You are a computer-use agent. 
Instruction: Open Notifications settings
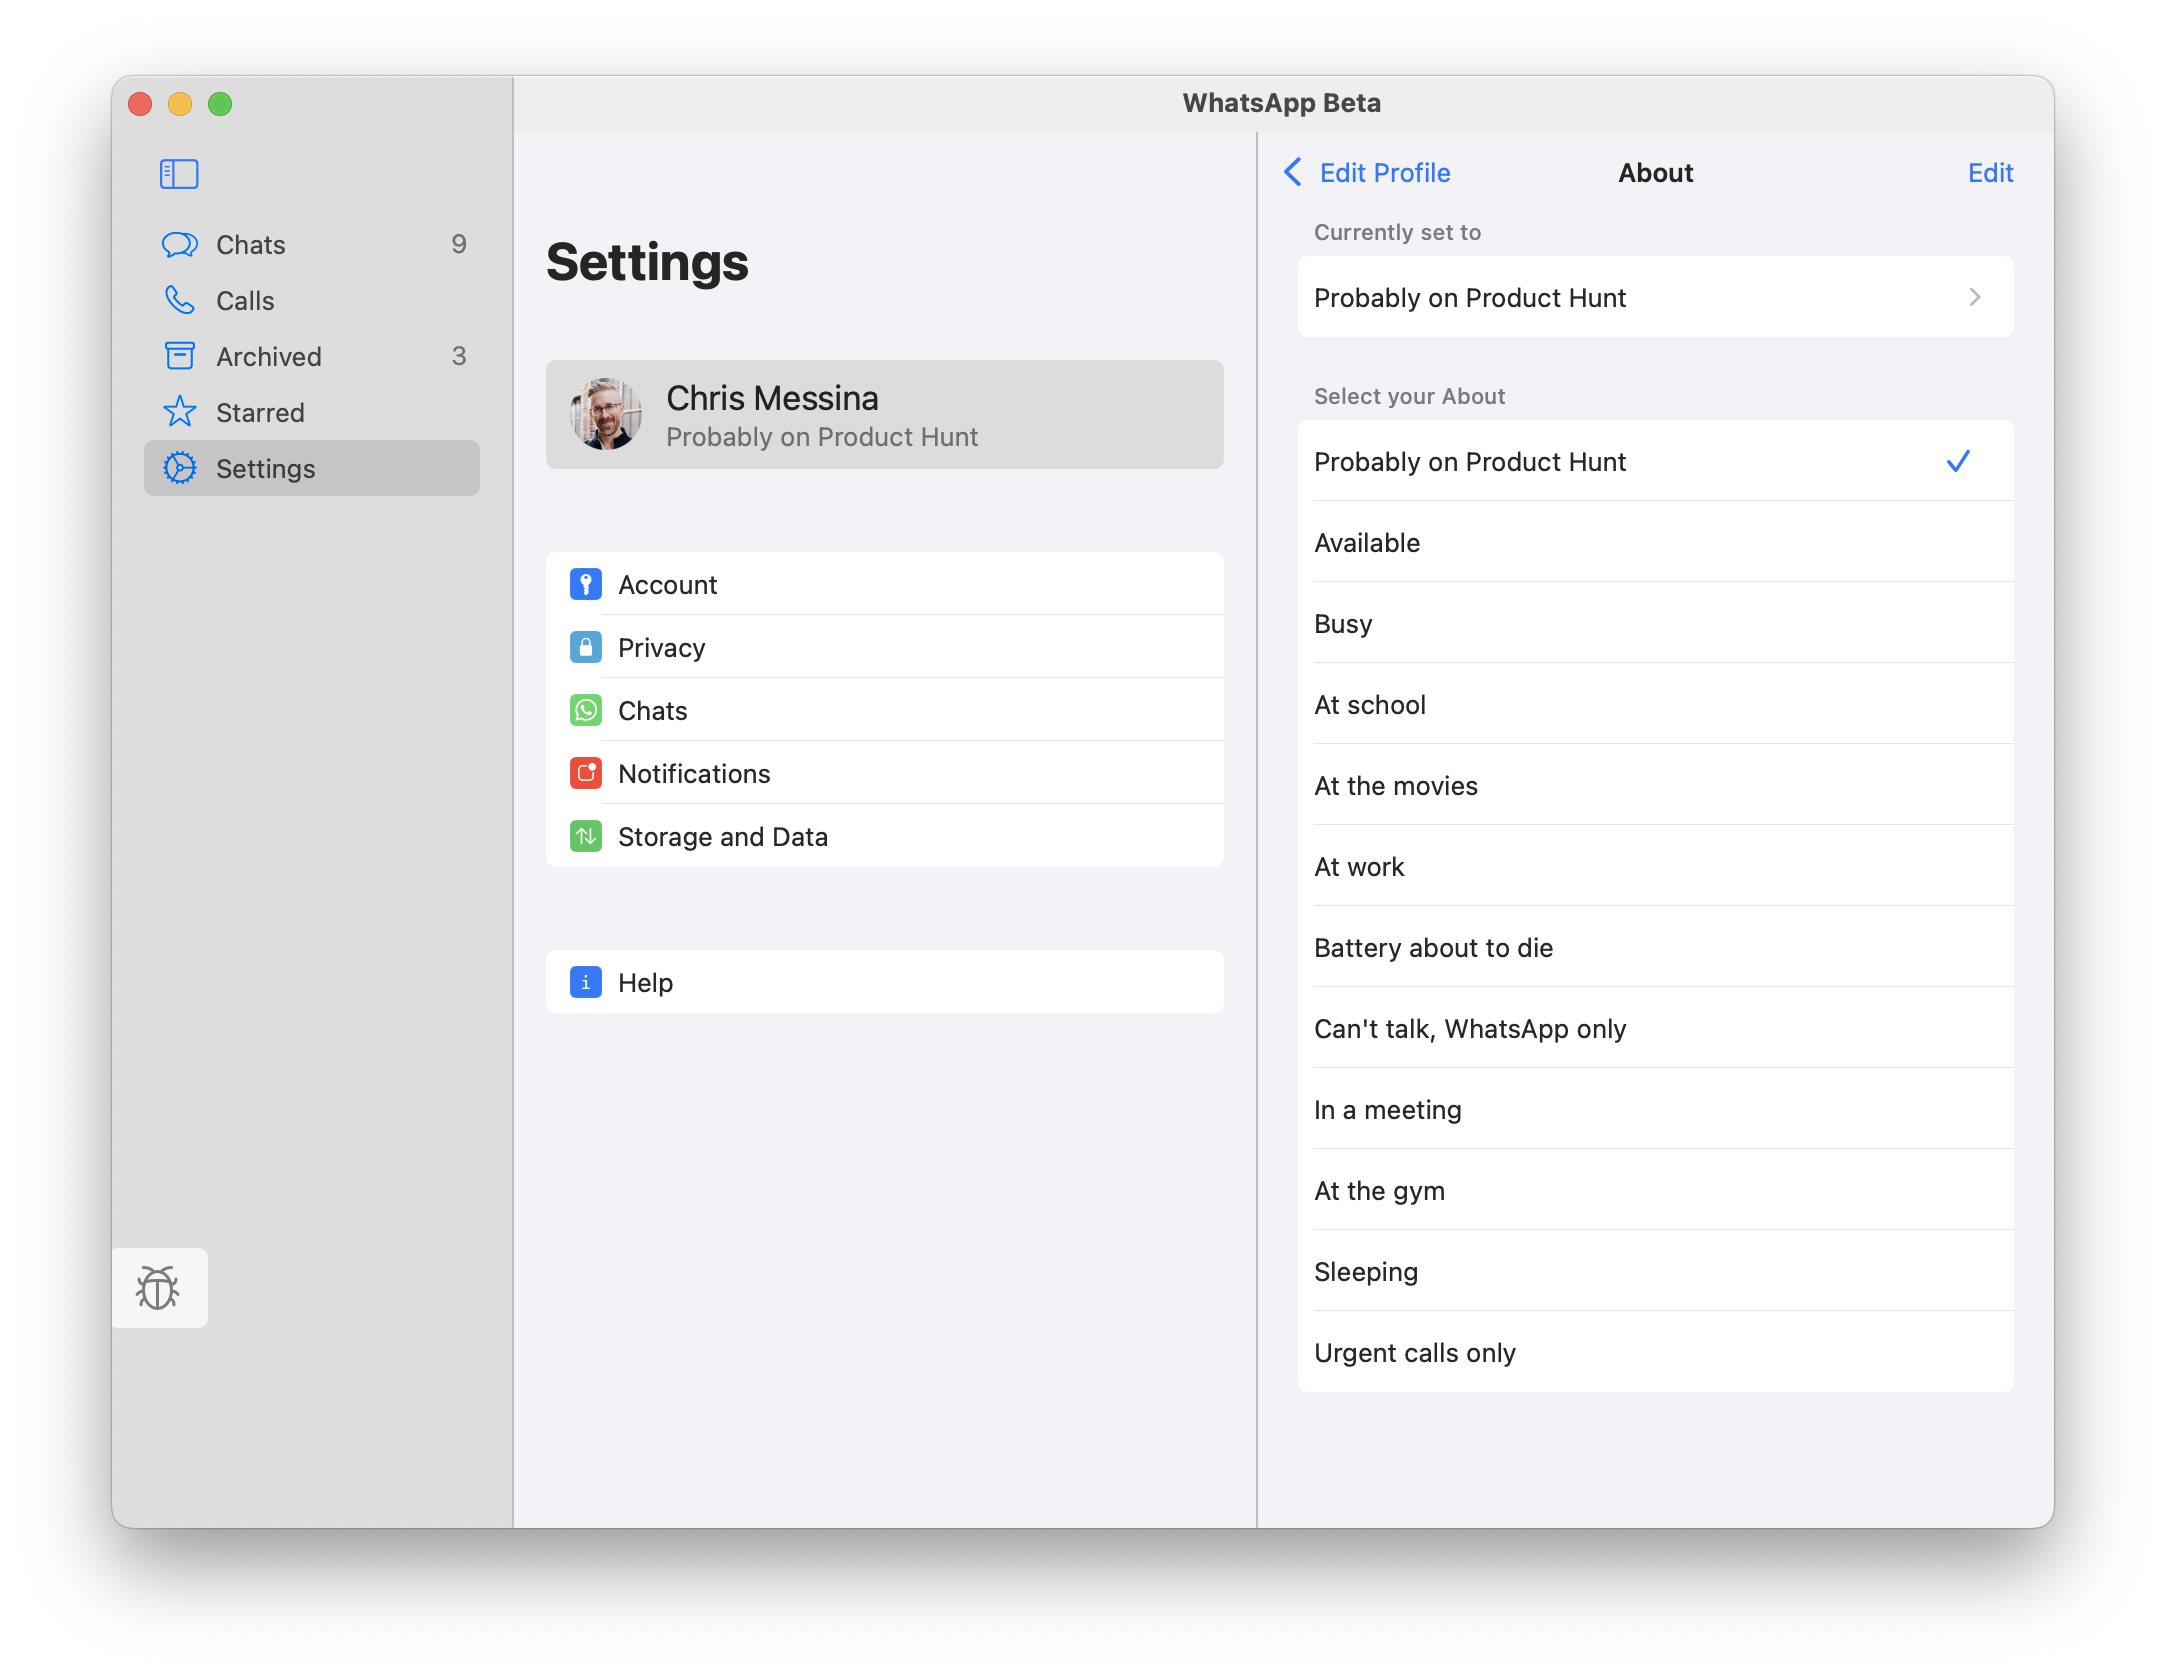(885, 773)
